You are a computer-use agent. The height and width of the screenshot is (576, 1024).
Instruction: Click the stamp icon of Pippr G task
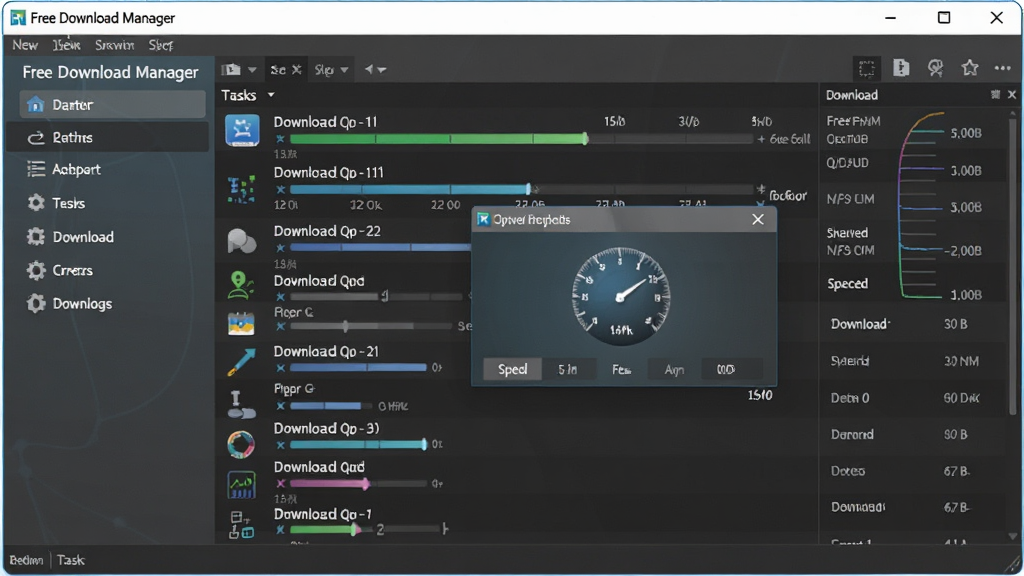tap(240, 405)
